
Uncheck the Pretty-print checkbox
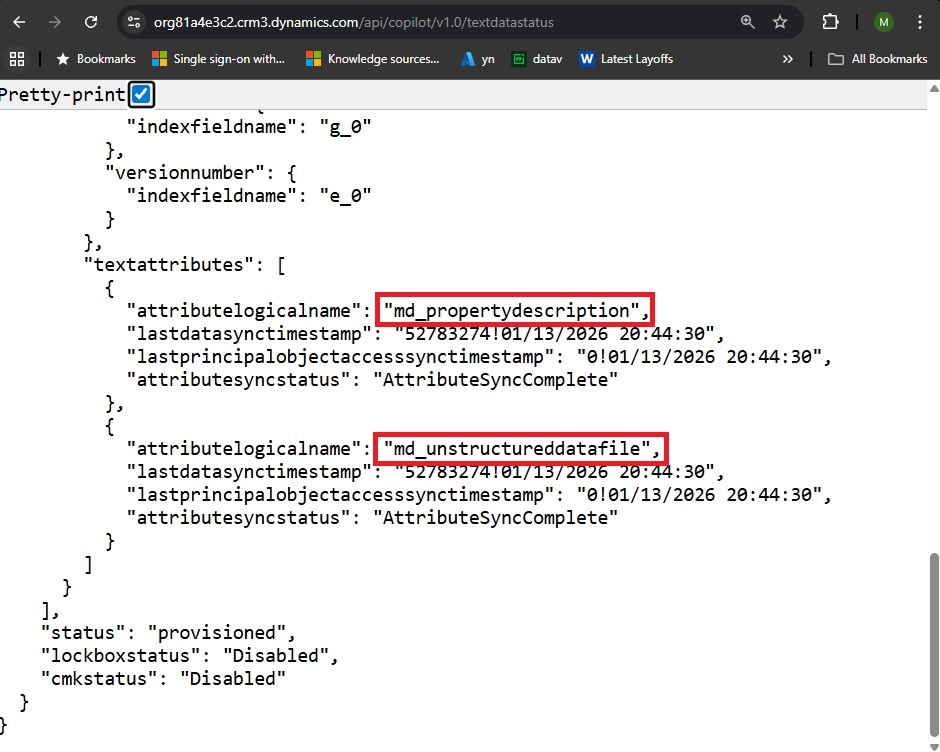[x=141, y=95]
